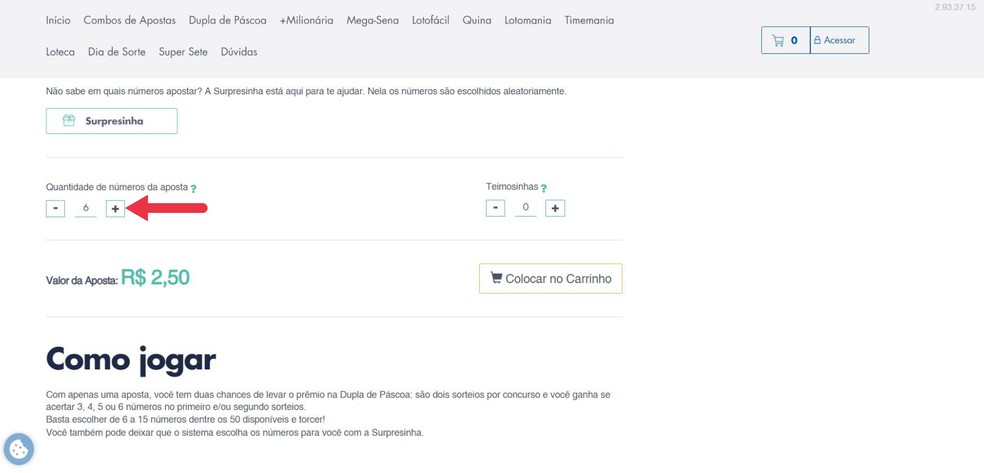Screen dimensions: 984x473
Task: Select the bet numbers quantity field
Action: 85,208
